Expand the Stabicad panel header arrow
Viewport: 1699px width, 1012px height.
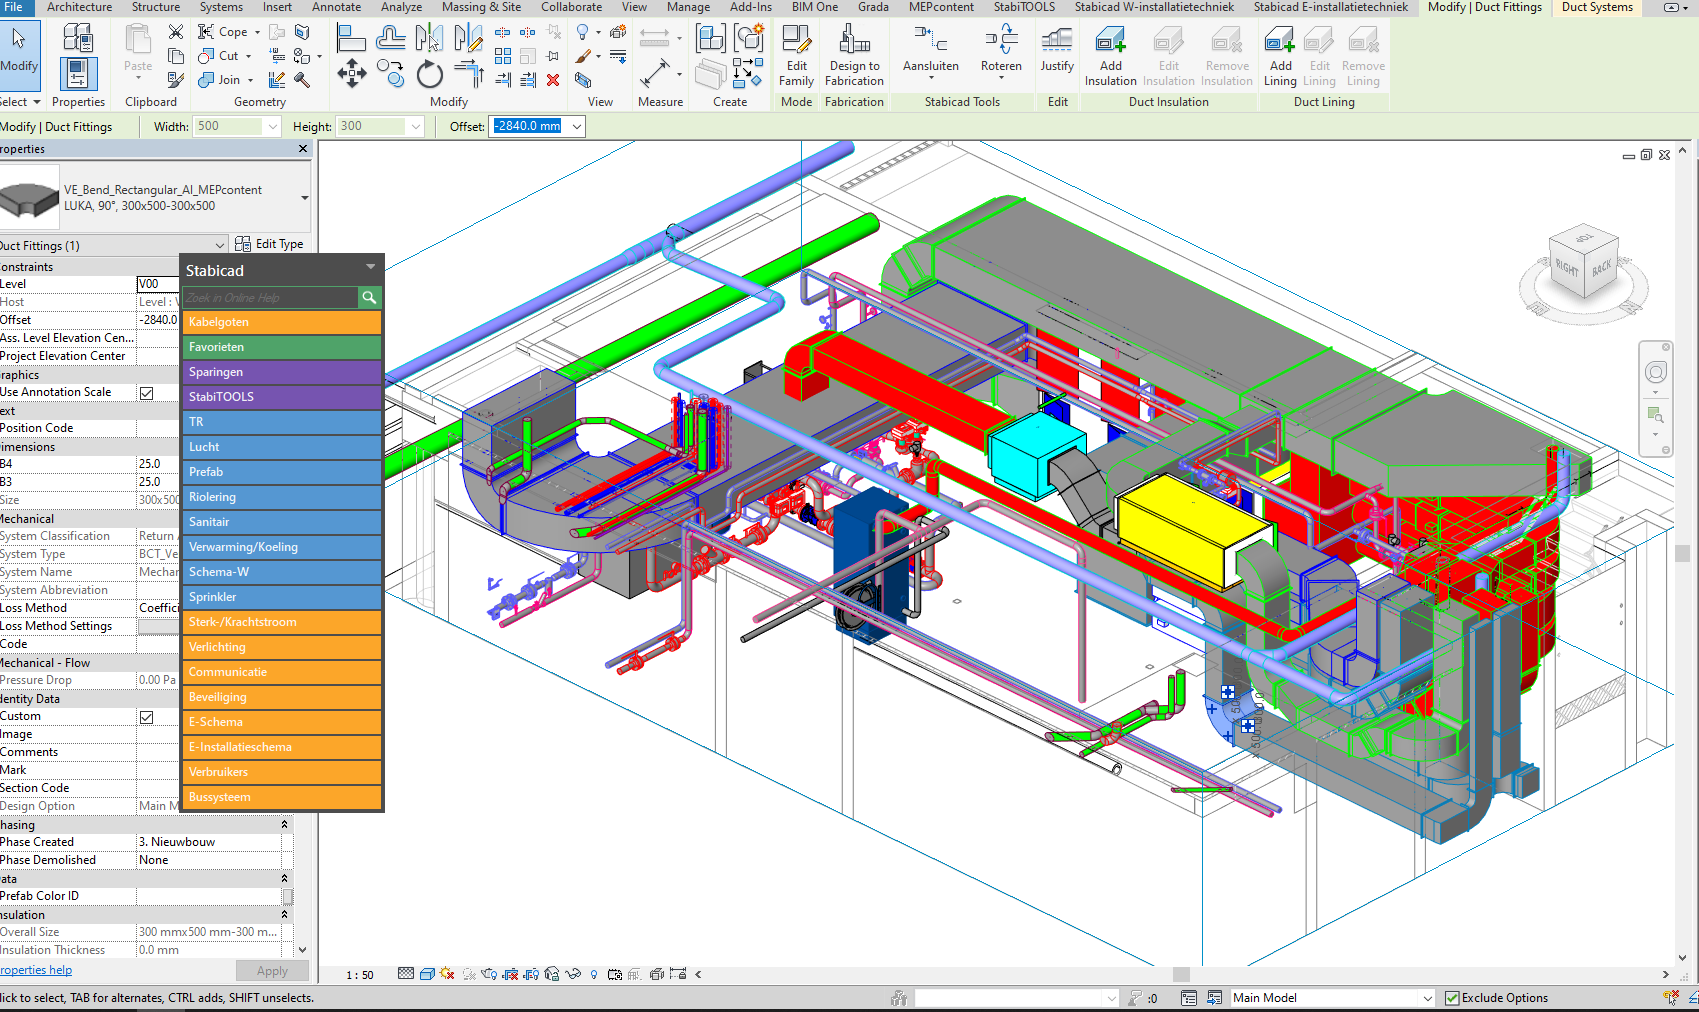click(371, 267)
